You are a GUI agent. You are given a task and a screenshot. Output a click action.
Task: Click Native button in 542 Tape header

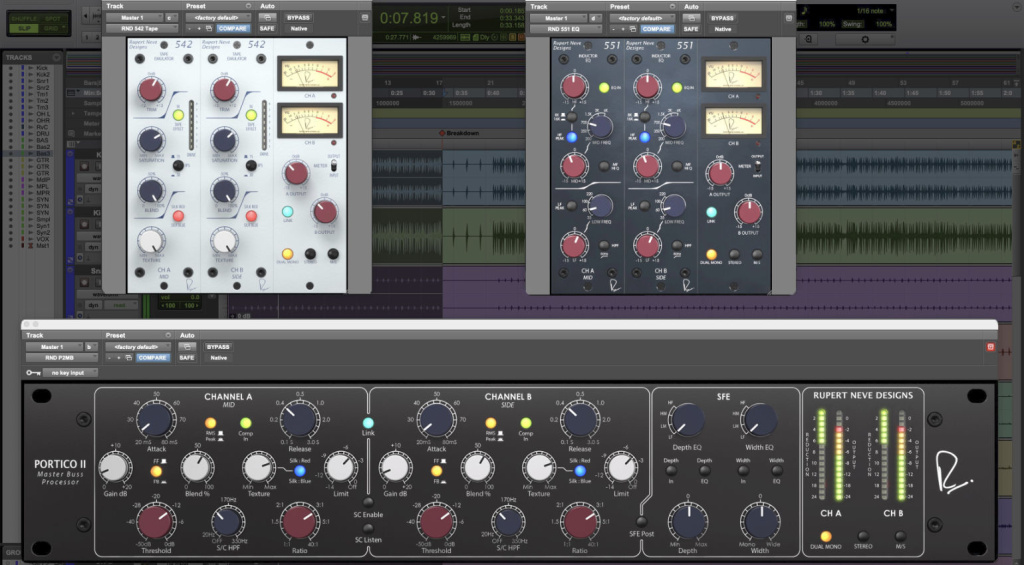298,29
